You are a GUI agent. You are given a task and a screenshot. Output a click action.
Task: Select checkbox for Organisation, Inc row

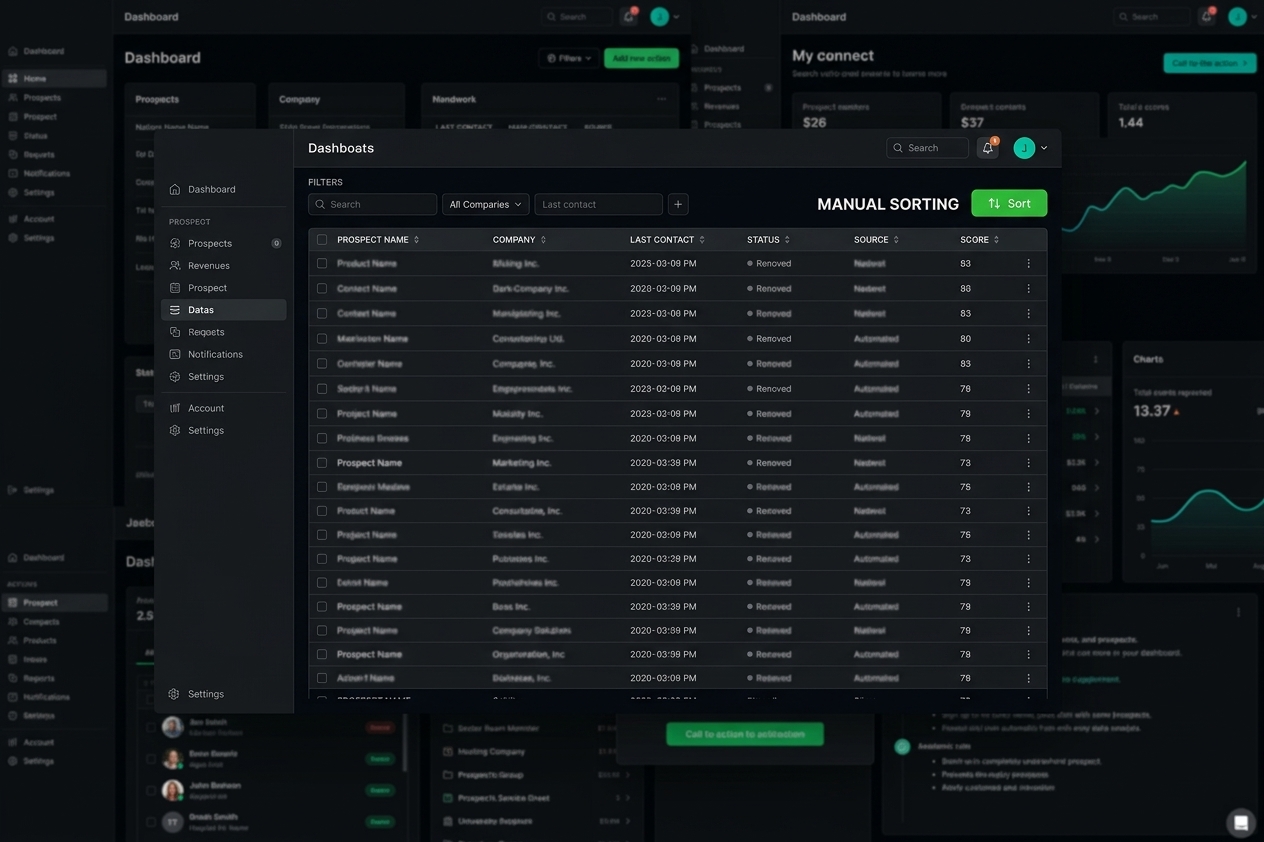coord(322,655)
